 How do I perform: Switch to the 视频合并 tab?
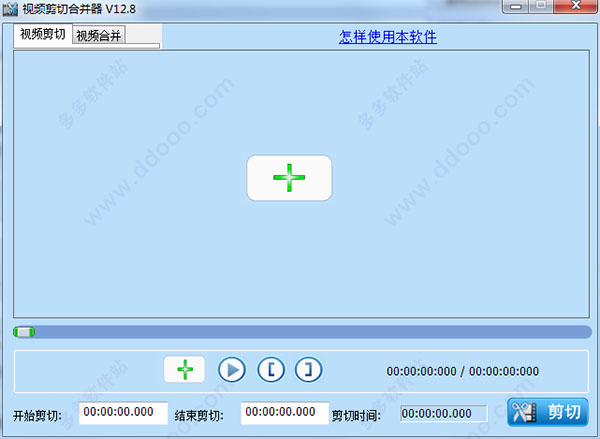pyautogui.click(x=99, y=36)
